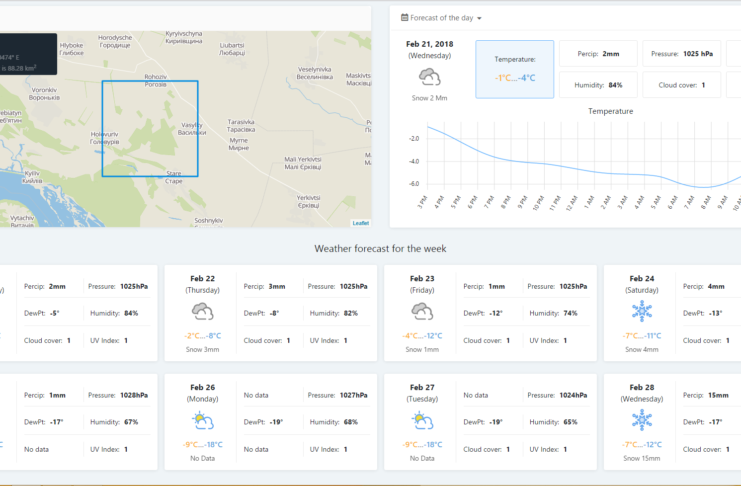Image resolution: width=741 pixels, height=486 pixels.
Task: Click the Feb 26 partly sunny icon
Action: click(x=203, y=421)
